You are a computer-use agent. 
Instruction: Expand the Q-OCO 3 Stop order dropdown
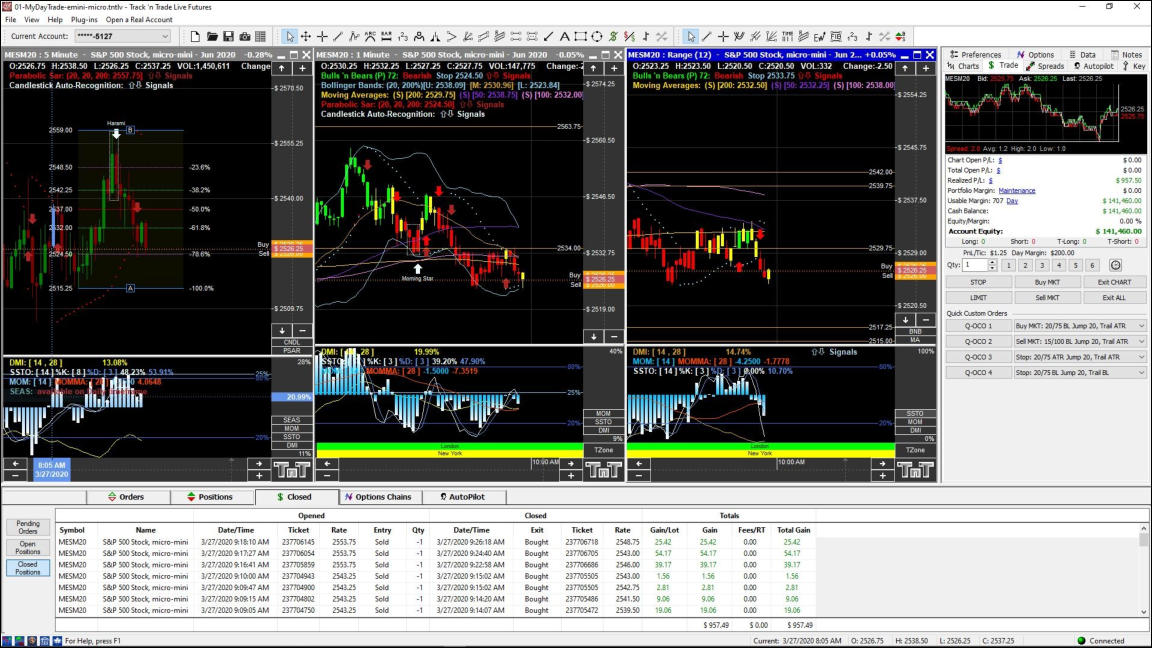[x=1141, y=357]
